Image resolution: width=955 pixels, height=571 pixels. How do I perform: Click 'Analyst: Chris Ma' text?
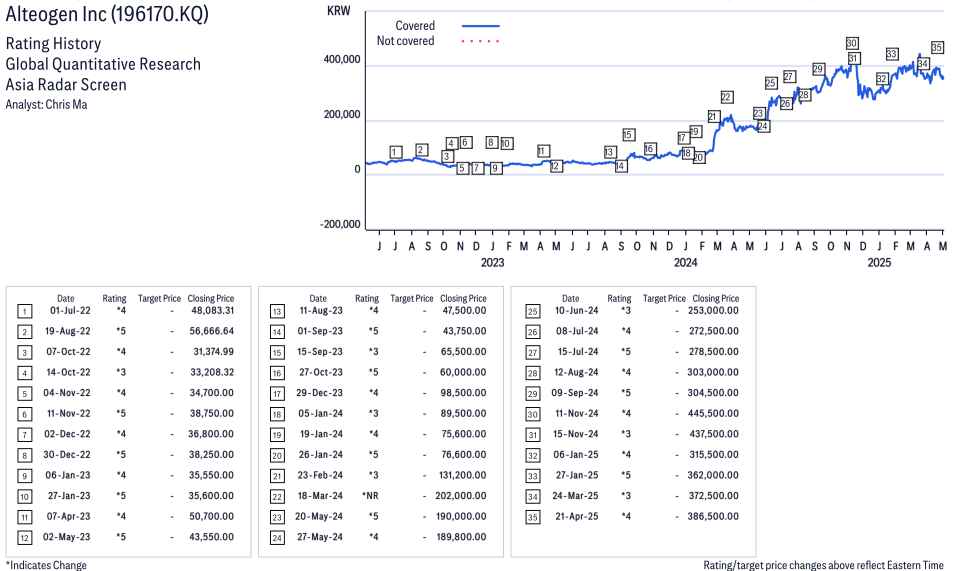(46, 105)
